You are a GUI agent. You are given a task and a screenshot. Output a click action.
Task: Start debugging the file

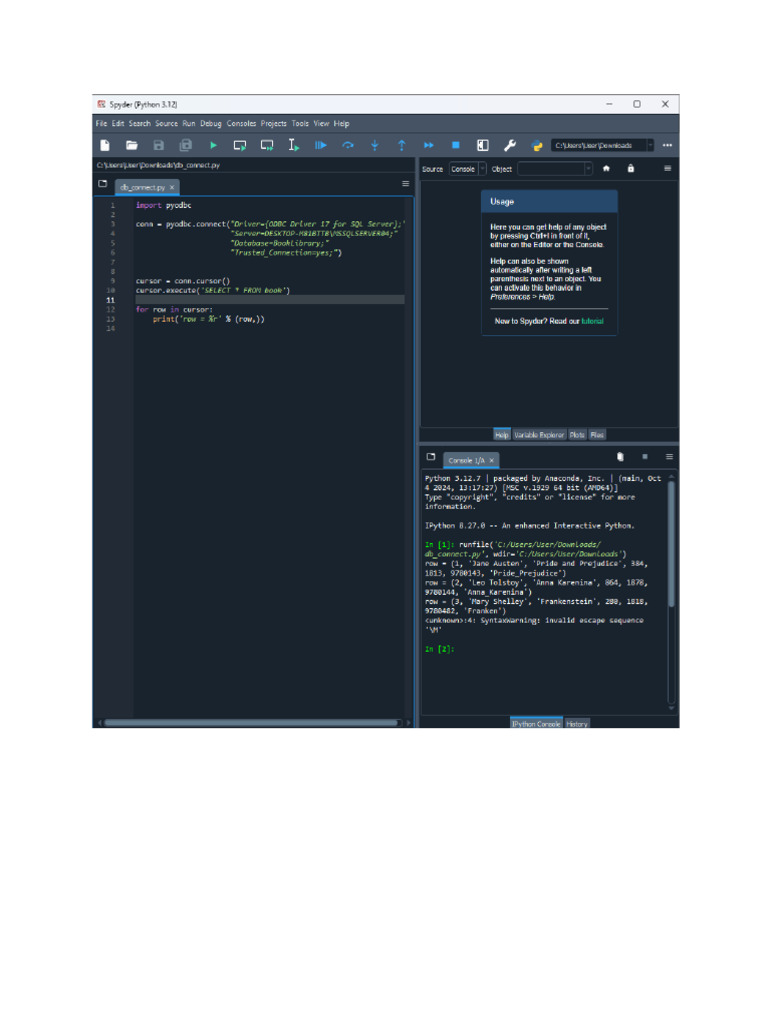[321, 145]
